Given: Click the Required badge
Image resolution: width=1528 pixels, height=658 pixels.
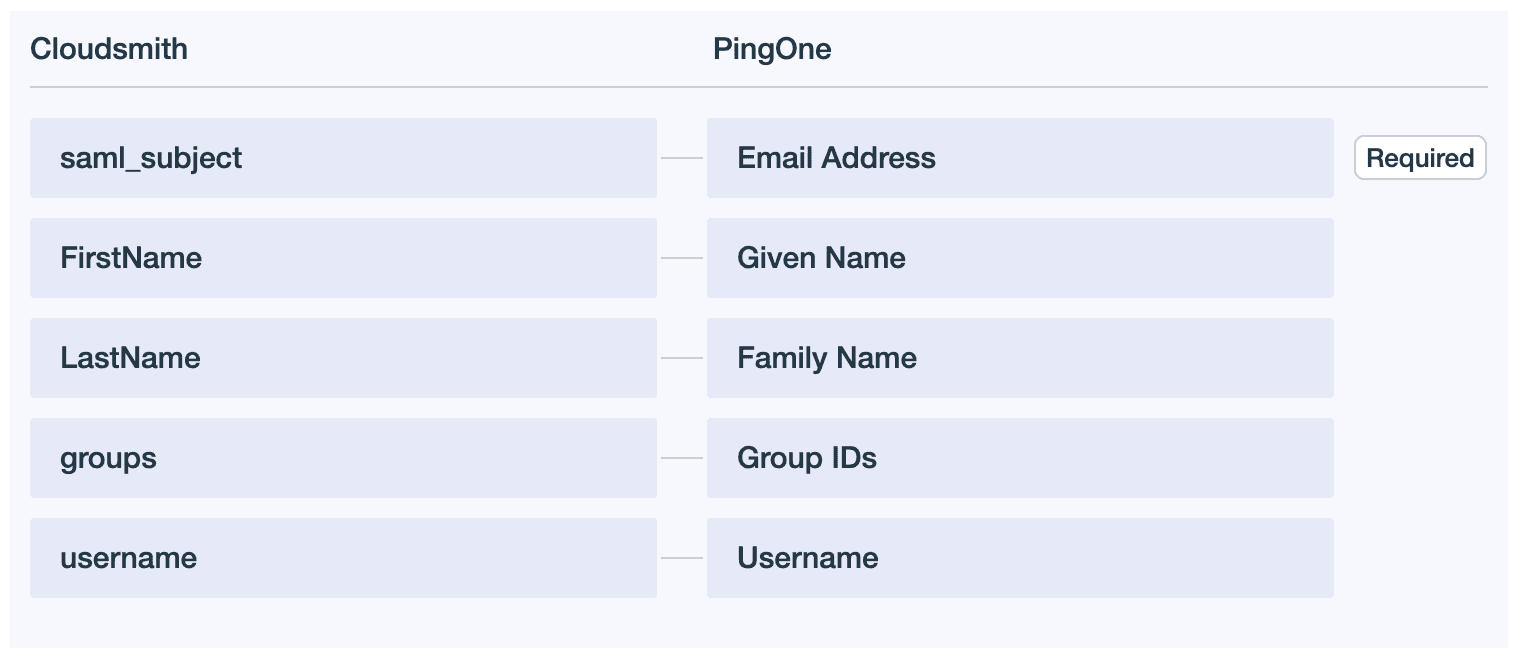Looking at the screenshot, I should pos(1420,158).
